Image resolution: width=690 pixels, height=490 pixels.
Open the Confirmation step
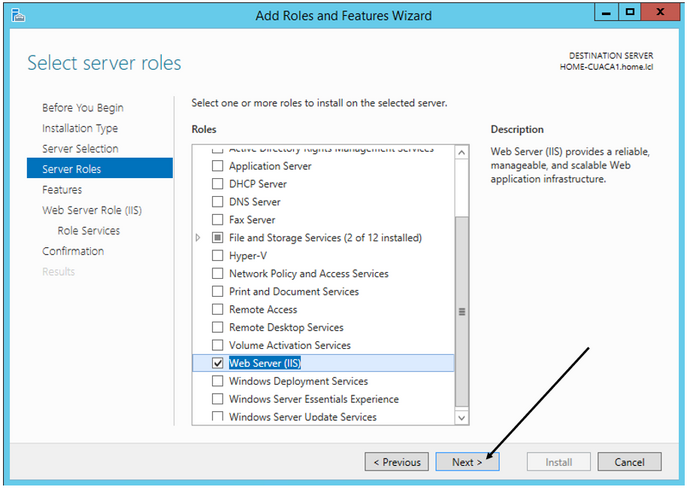tap(73, 251)
